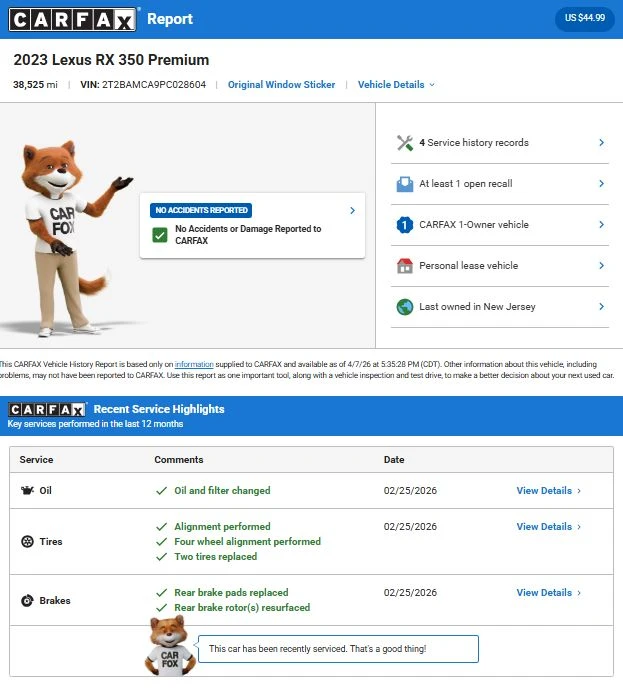Click the globe icon for New Jersey
This screenshot has height=692, width=623.
(x=405, y=307)
